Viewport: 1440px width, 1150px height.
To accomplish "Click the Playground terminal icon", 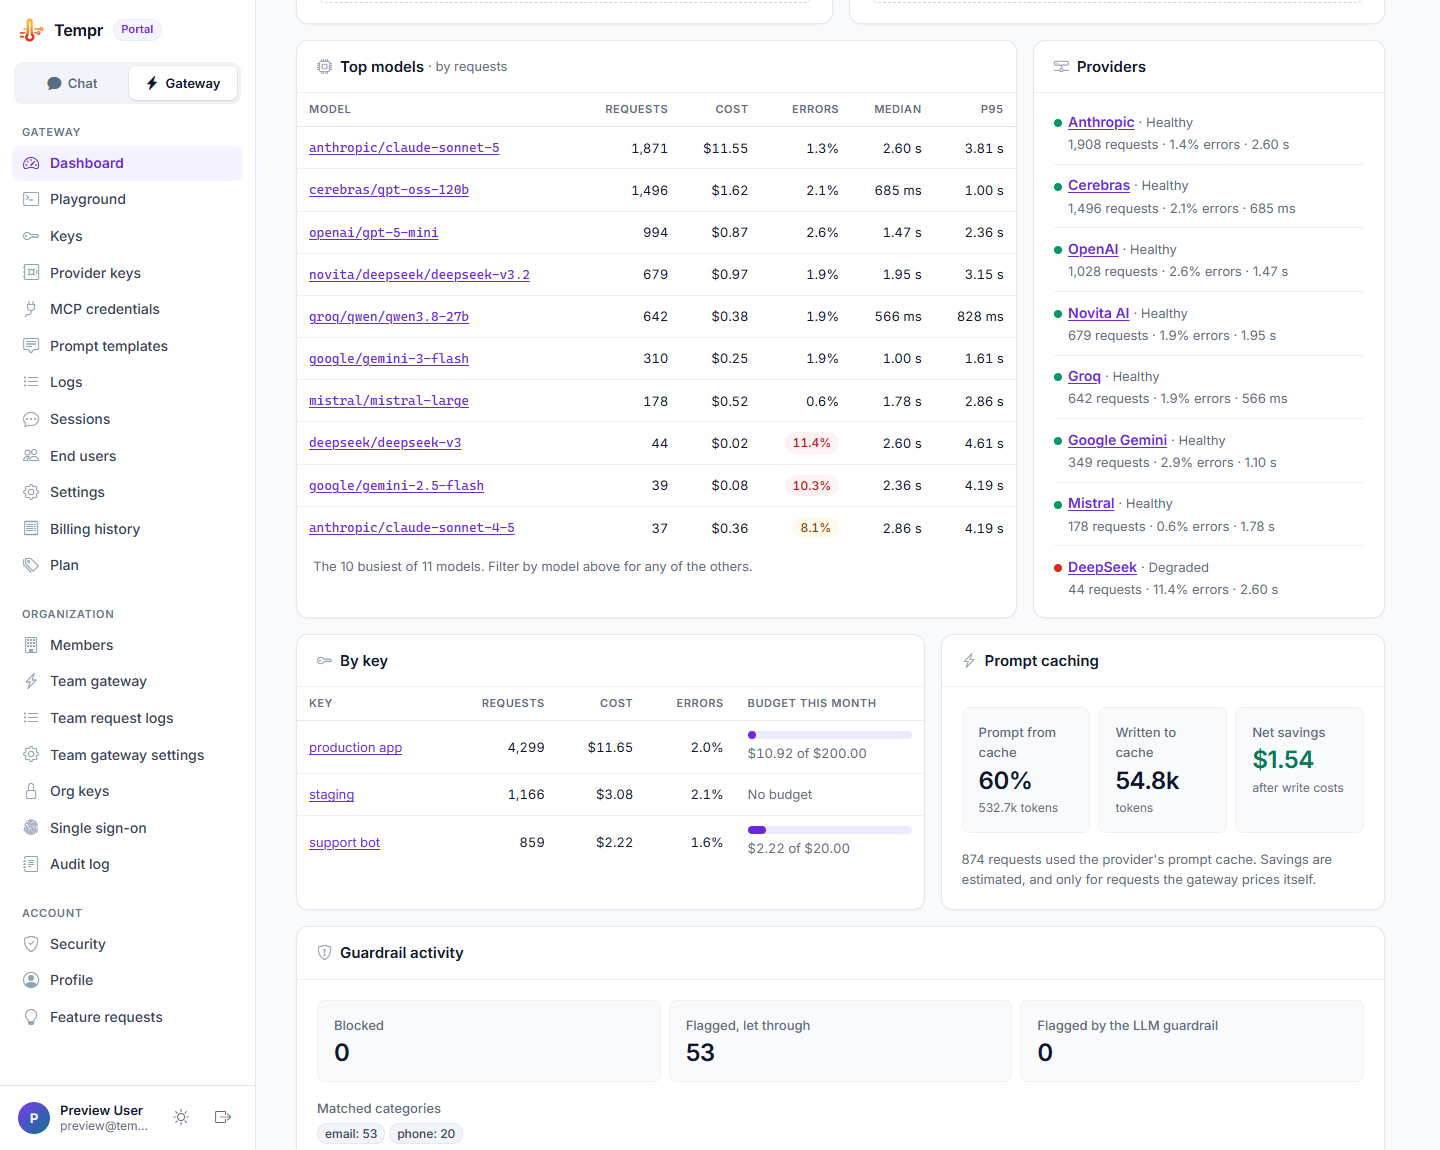I will tap(31, 199).
